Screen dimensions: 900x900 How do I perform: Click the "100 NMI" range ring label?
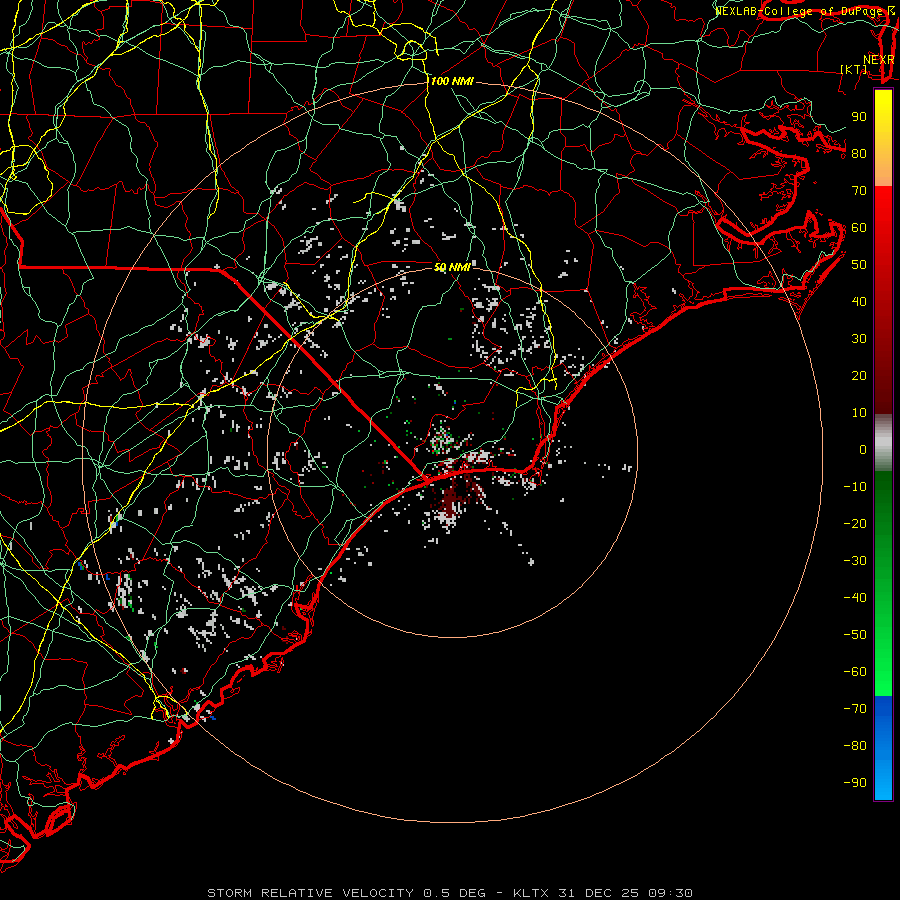[x=452, y=82]
